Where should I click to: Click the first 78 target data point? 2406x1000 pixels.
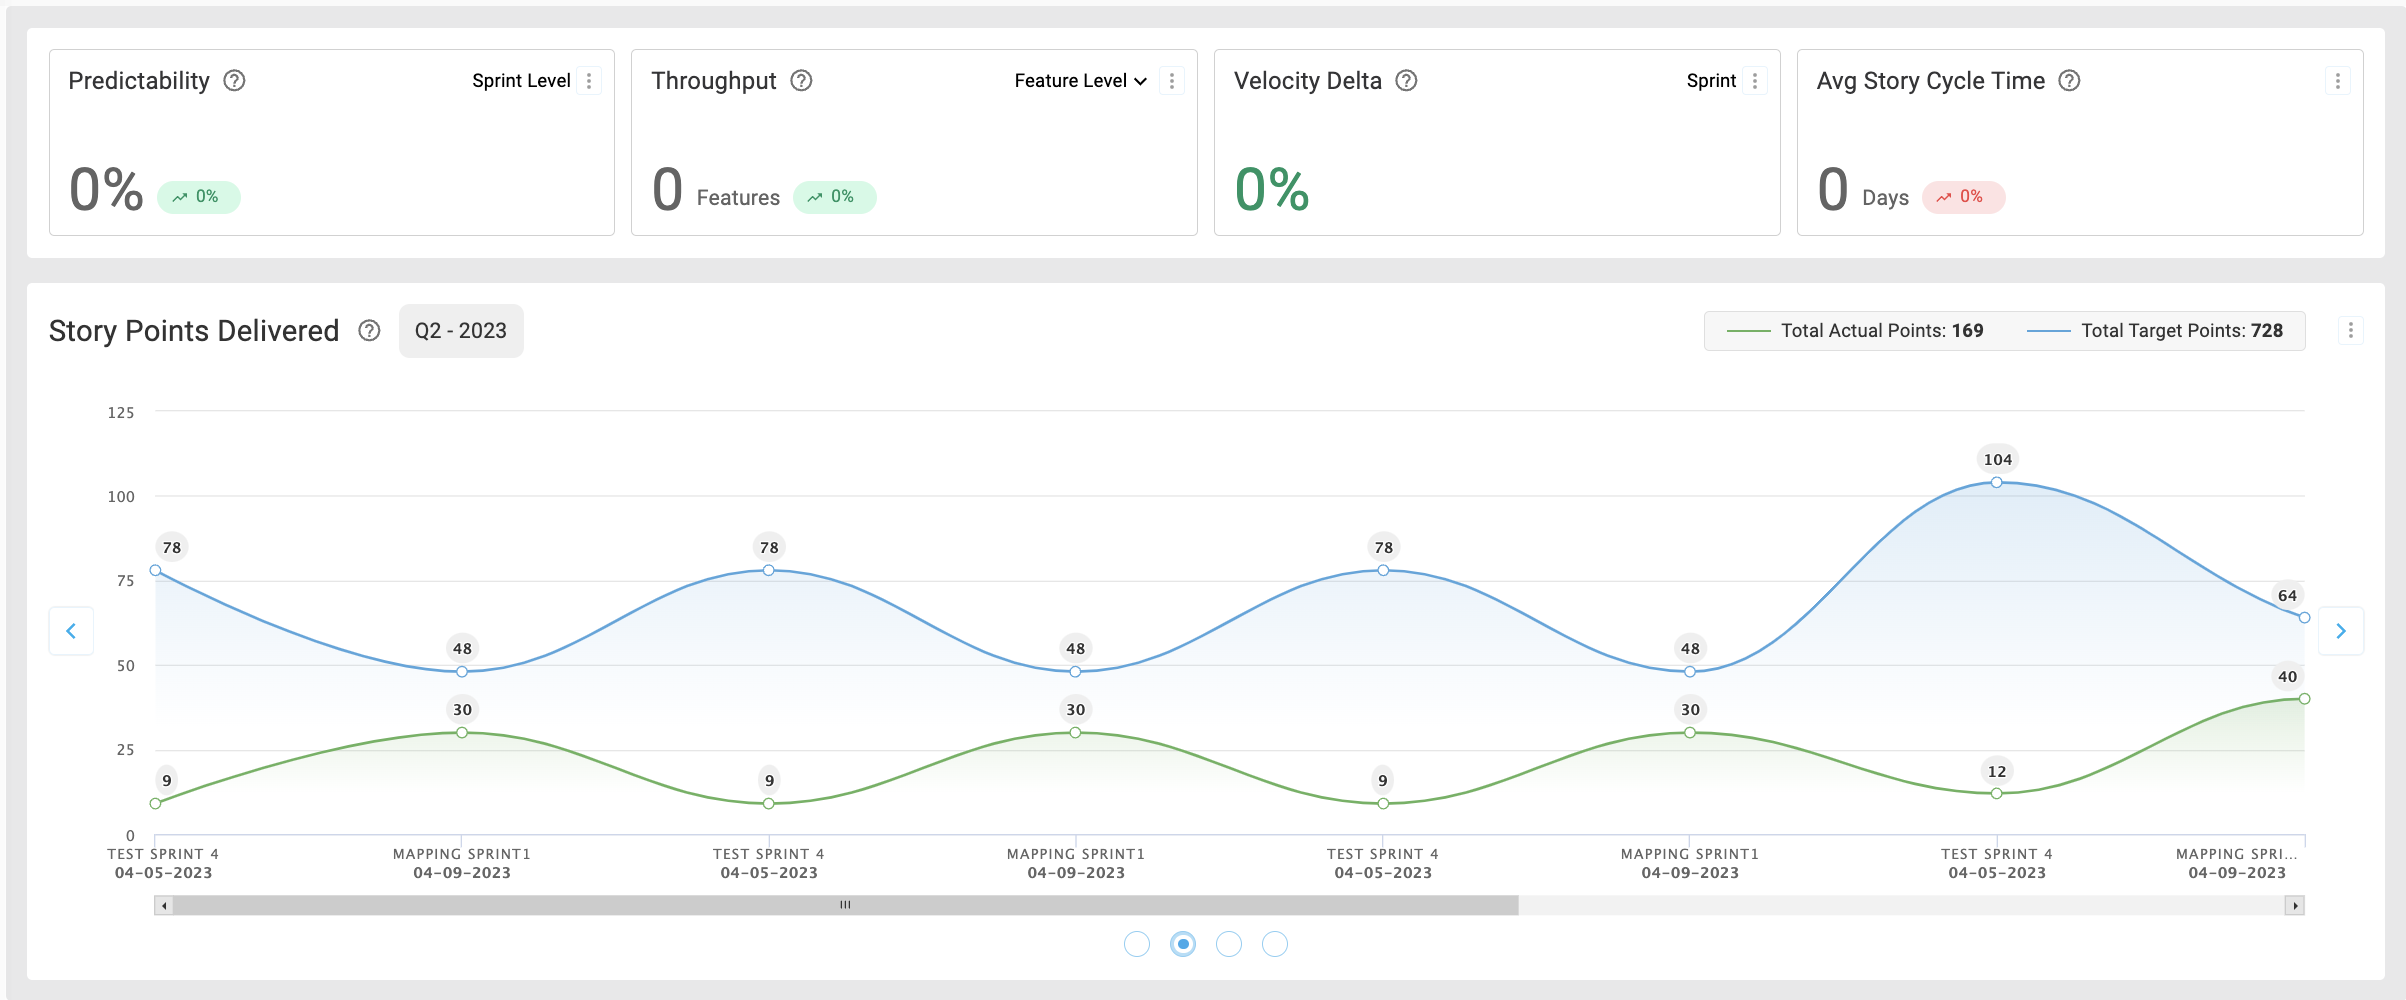coord(155,571)
